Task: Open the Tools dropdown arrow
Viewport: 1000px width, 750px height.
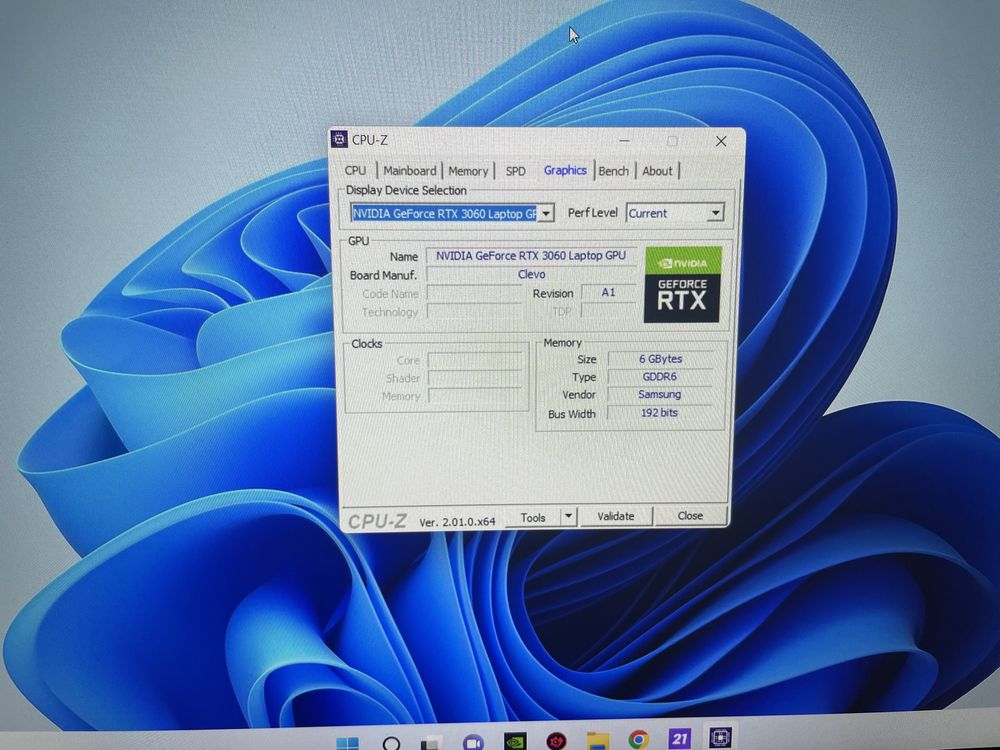Action: (x=568, y=516)
